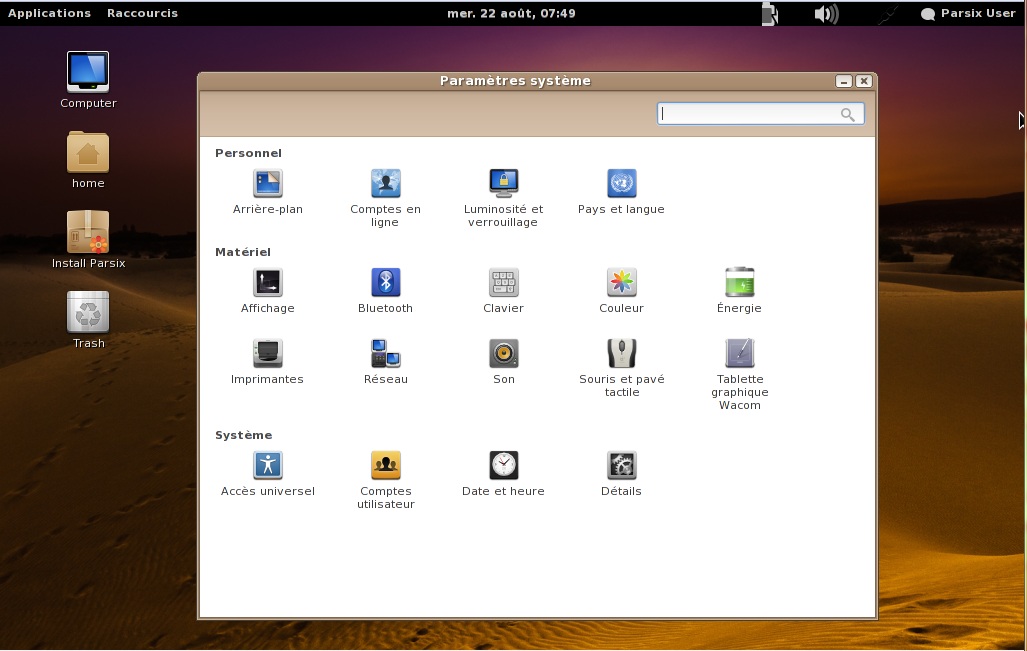Click the network connection icon in panel
The height and width of the screenshot is (651, 1027).
(x=887, y=14)
